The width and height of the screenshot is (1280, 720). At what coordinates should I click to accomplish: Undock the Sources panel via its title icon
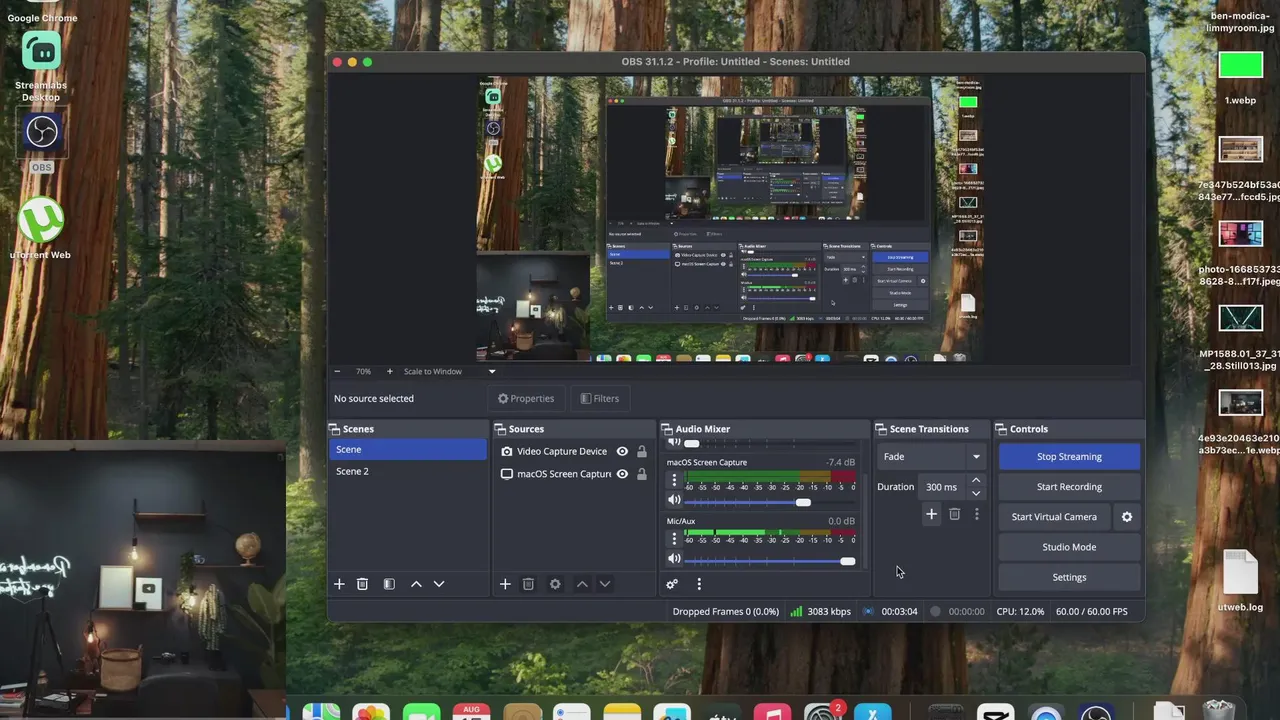click(x=500, y=429)
